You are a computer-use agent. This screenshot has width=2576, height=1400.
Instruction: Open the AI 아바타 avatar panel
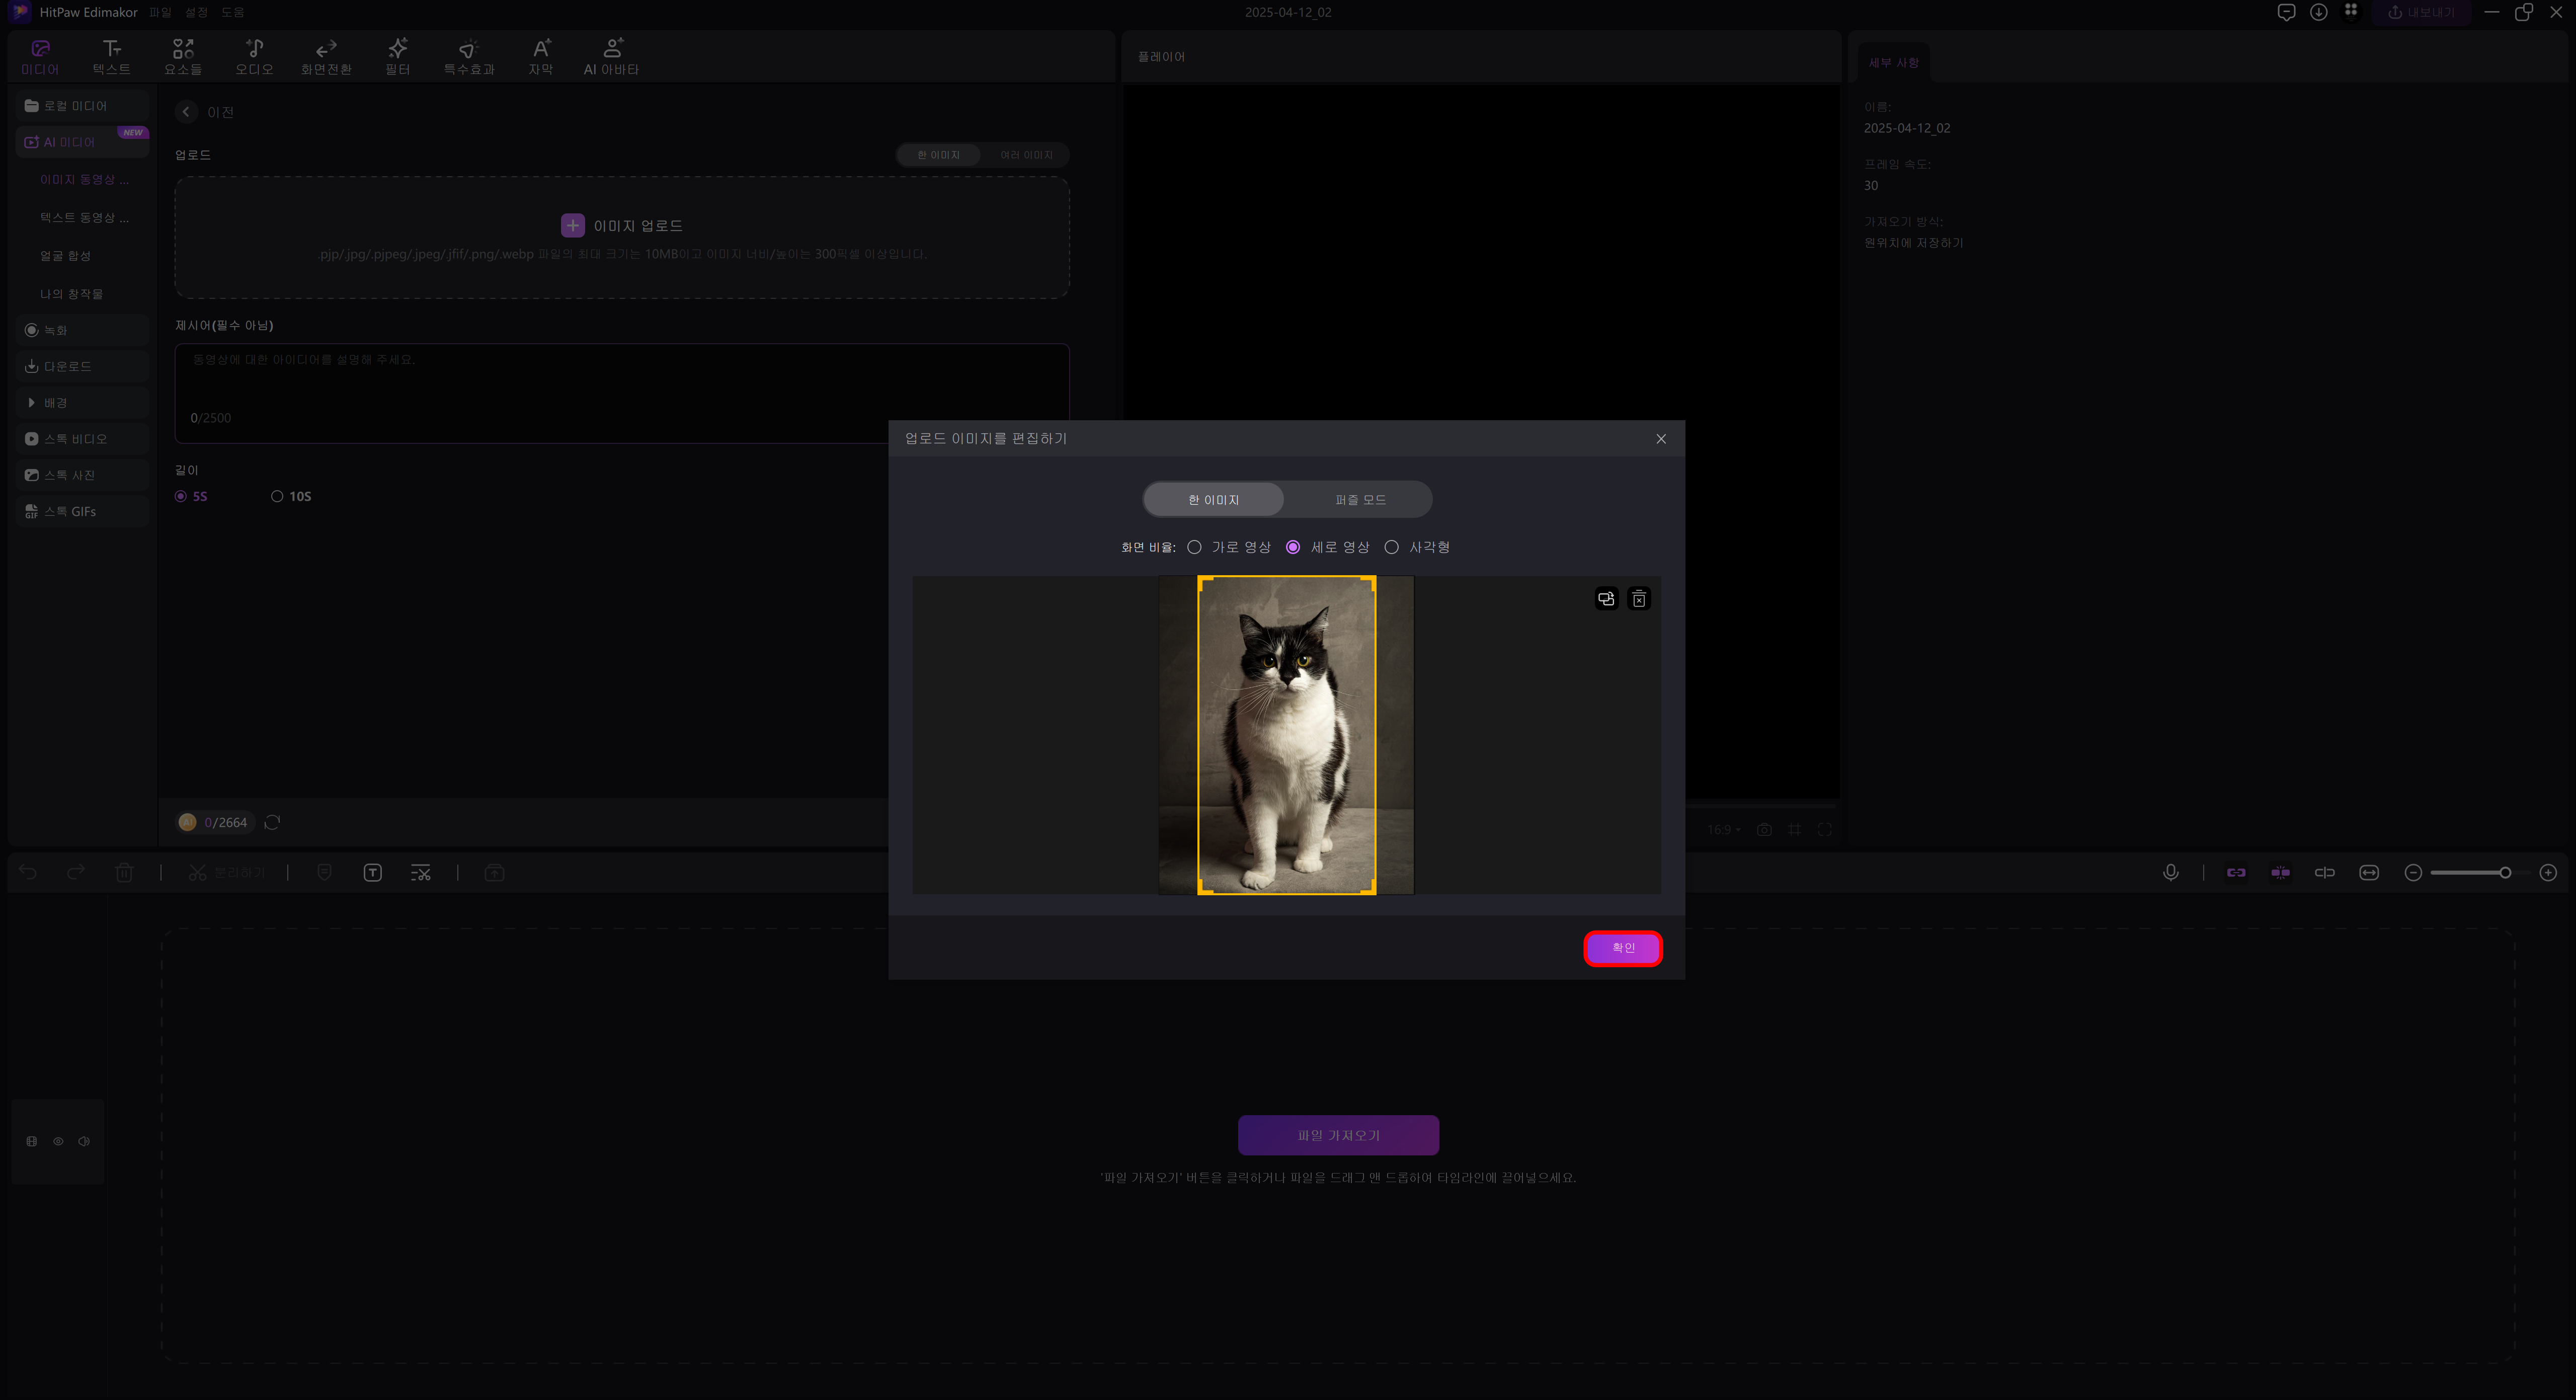(x=611, y=57)
